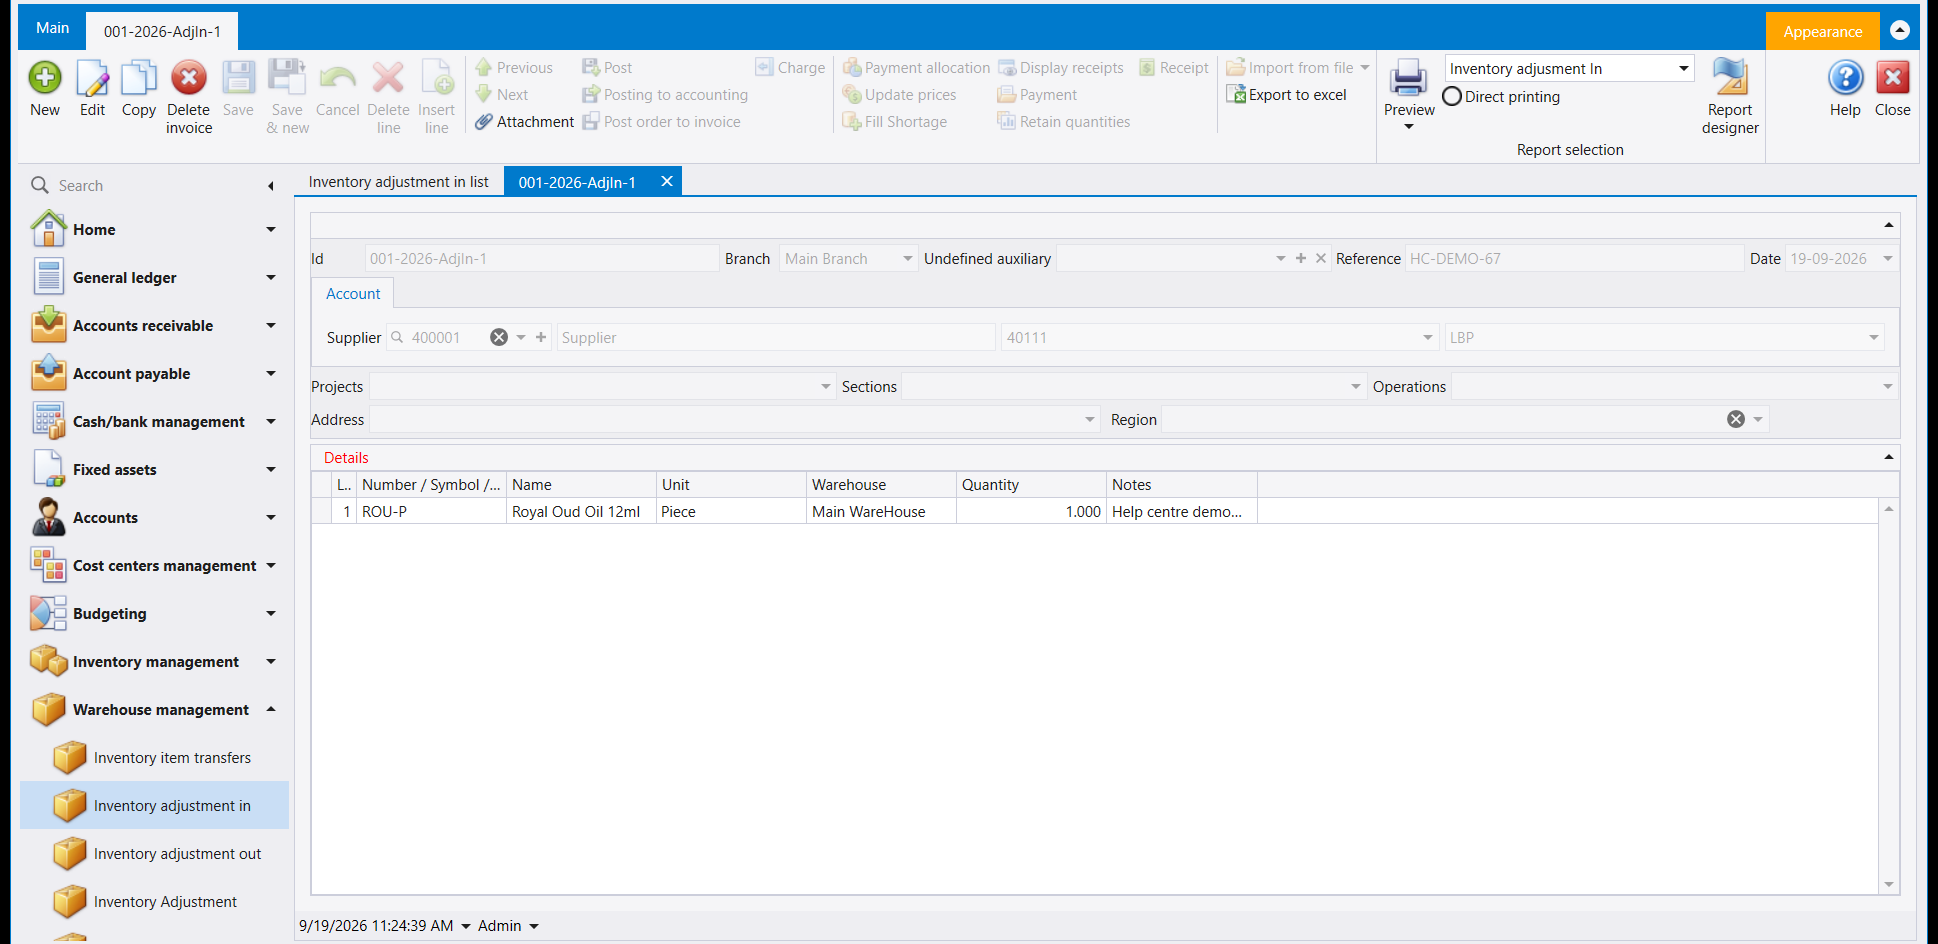The image size is (1938, 944).
Task: Click the Edit pencil icon
Action: [x=92, y=78]
